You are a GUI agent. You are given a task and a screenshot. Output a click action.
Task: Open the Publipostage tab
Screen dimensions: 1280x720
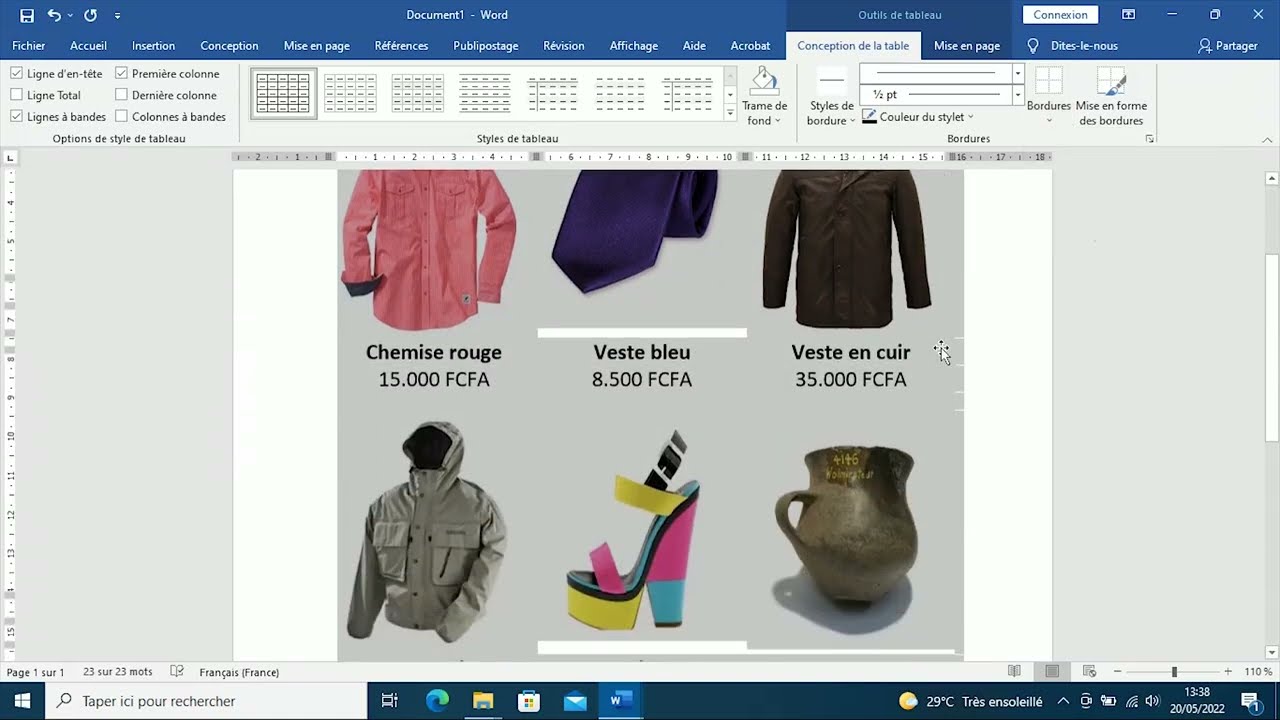click(486, 46)
